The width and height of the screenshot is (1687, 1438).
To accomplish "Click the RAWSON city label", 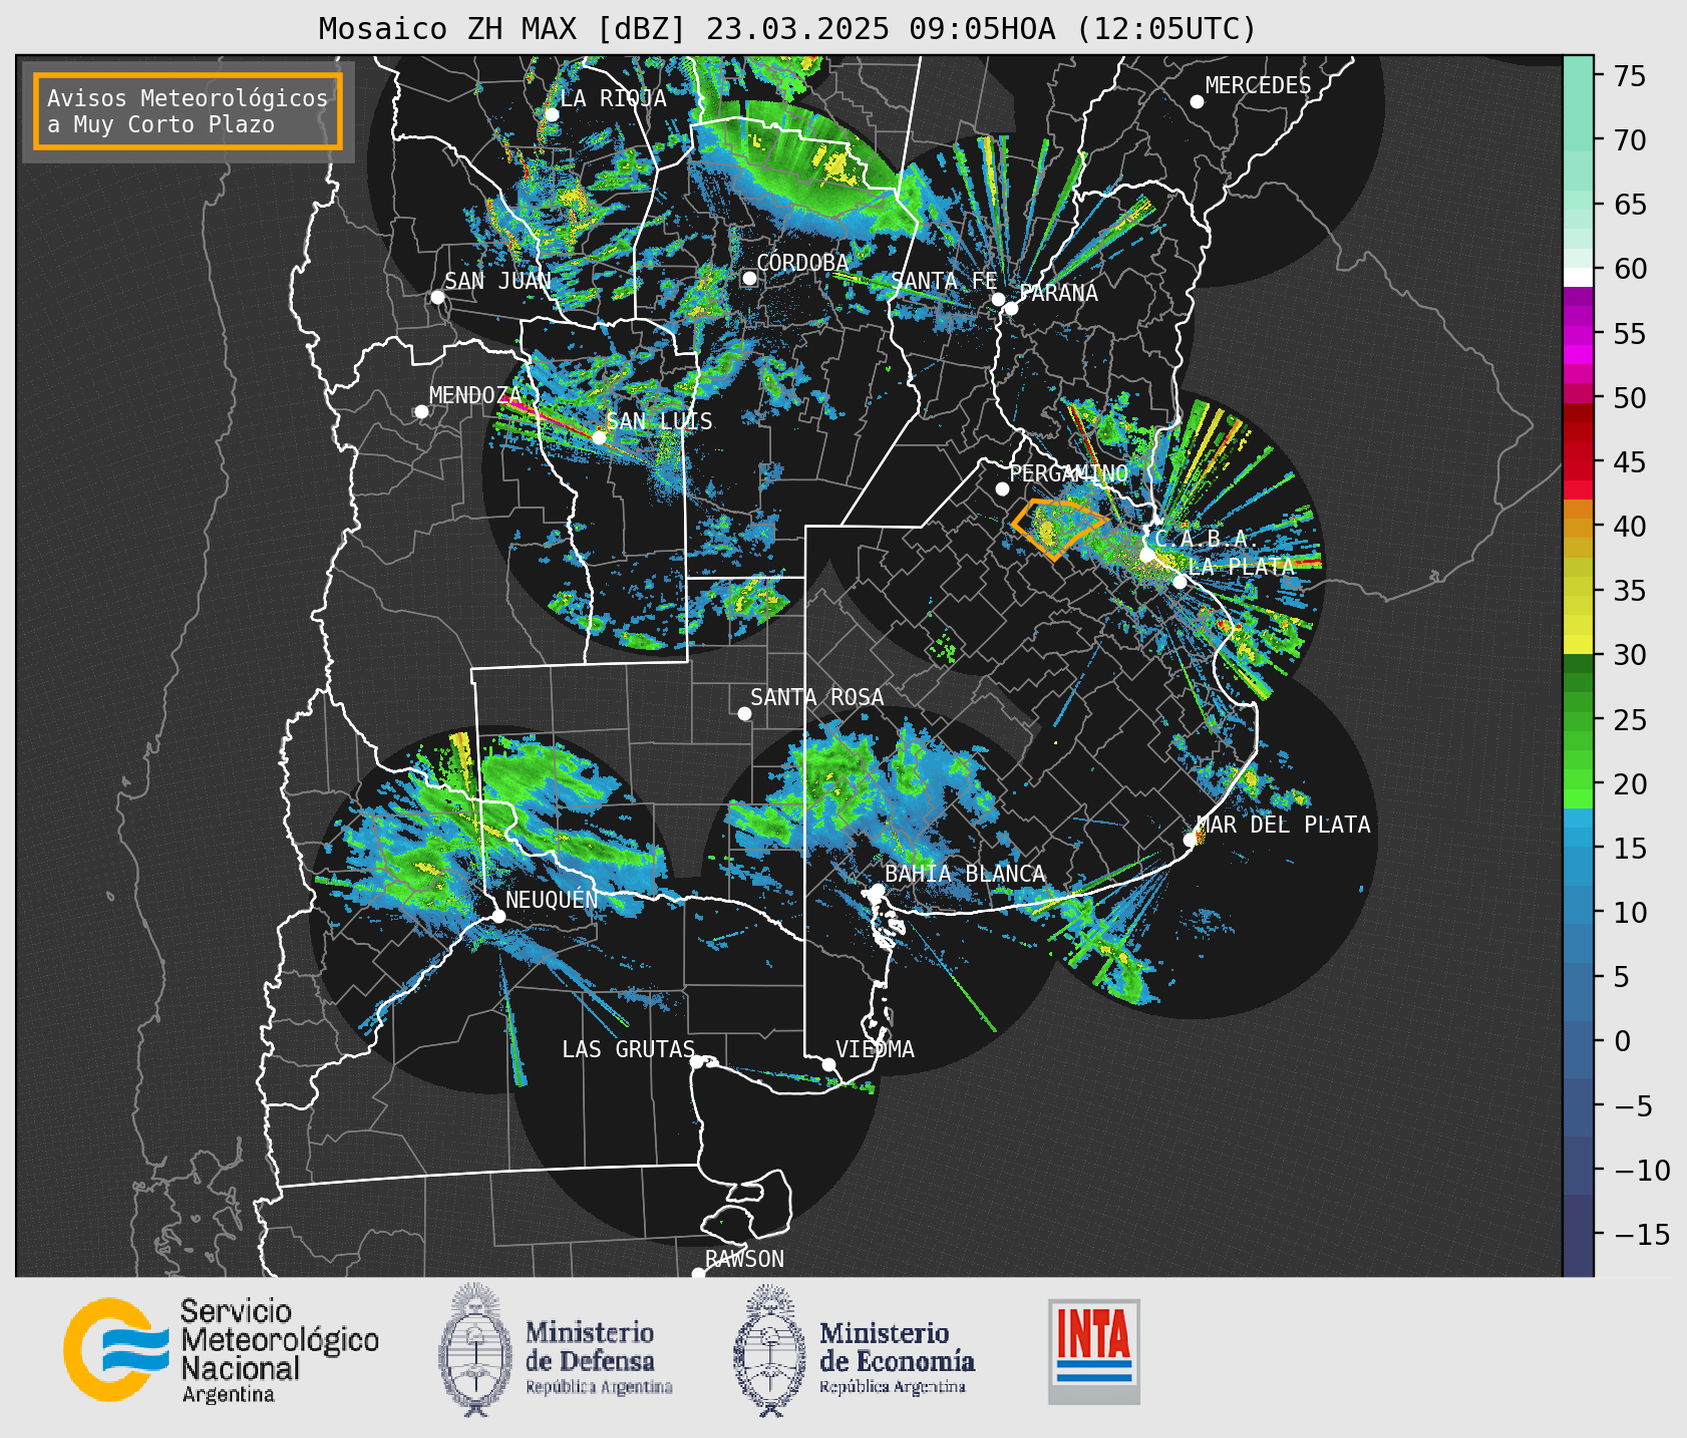I will pyautogui.click(x=744, y=1259).
